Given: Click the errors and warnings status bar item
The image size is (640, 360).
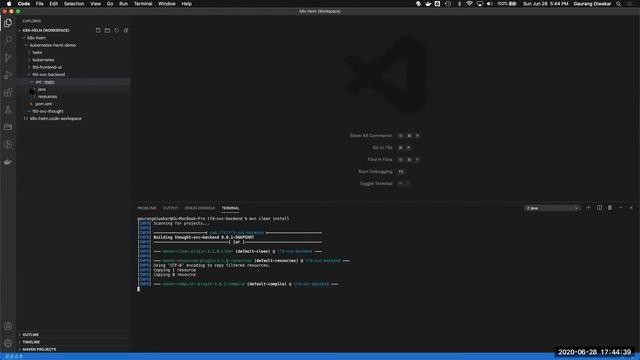Looking at the screenshot, I should 14,356.
